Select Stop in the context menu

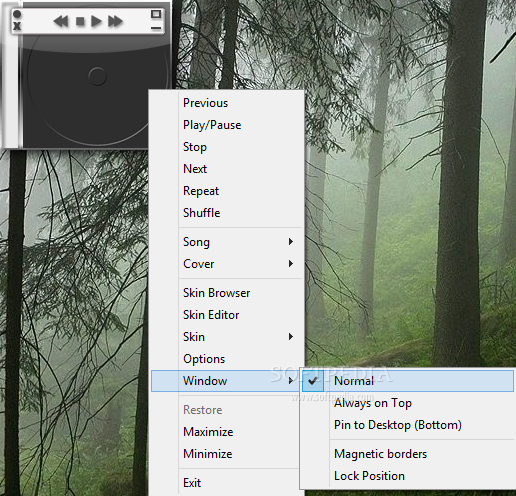[x=227, y=147]
